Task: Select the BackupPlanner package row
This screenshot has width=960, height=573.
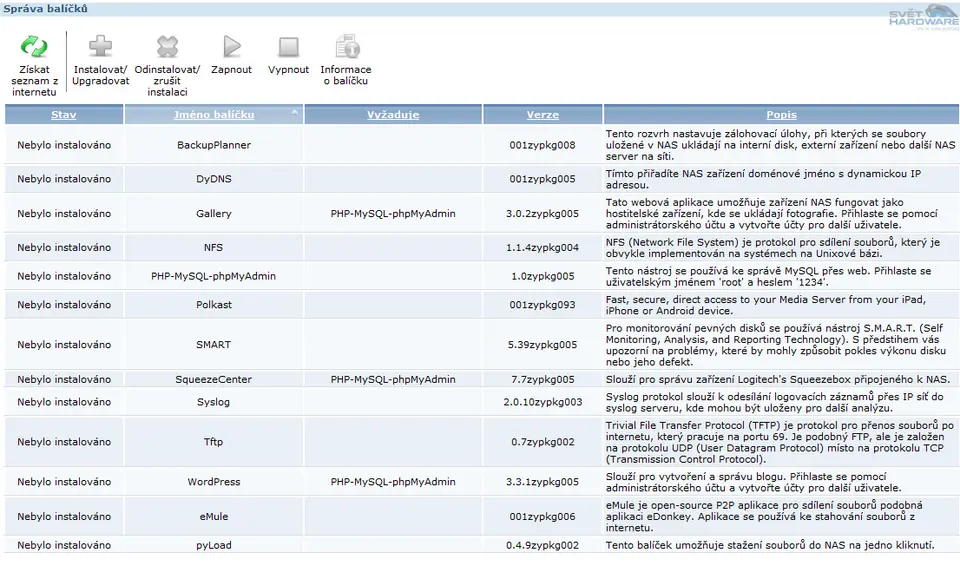Action: [214, 145]
